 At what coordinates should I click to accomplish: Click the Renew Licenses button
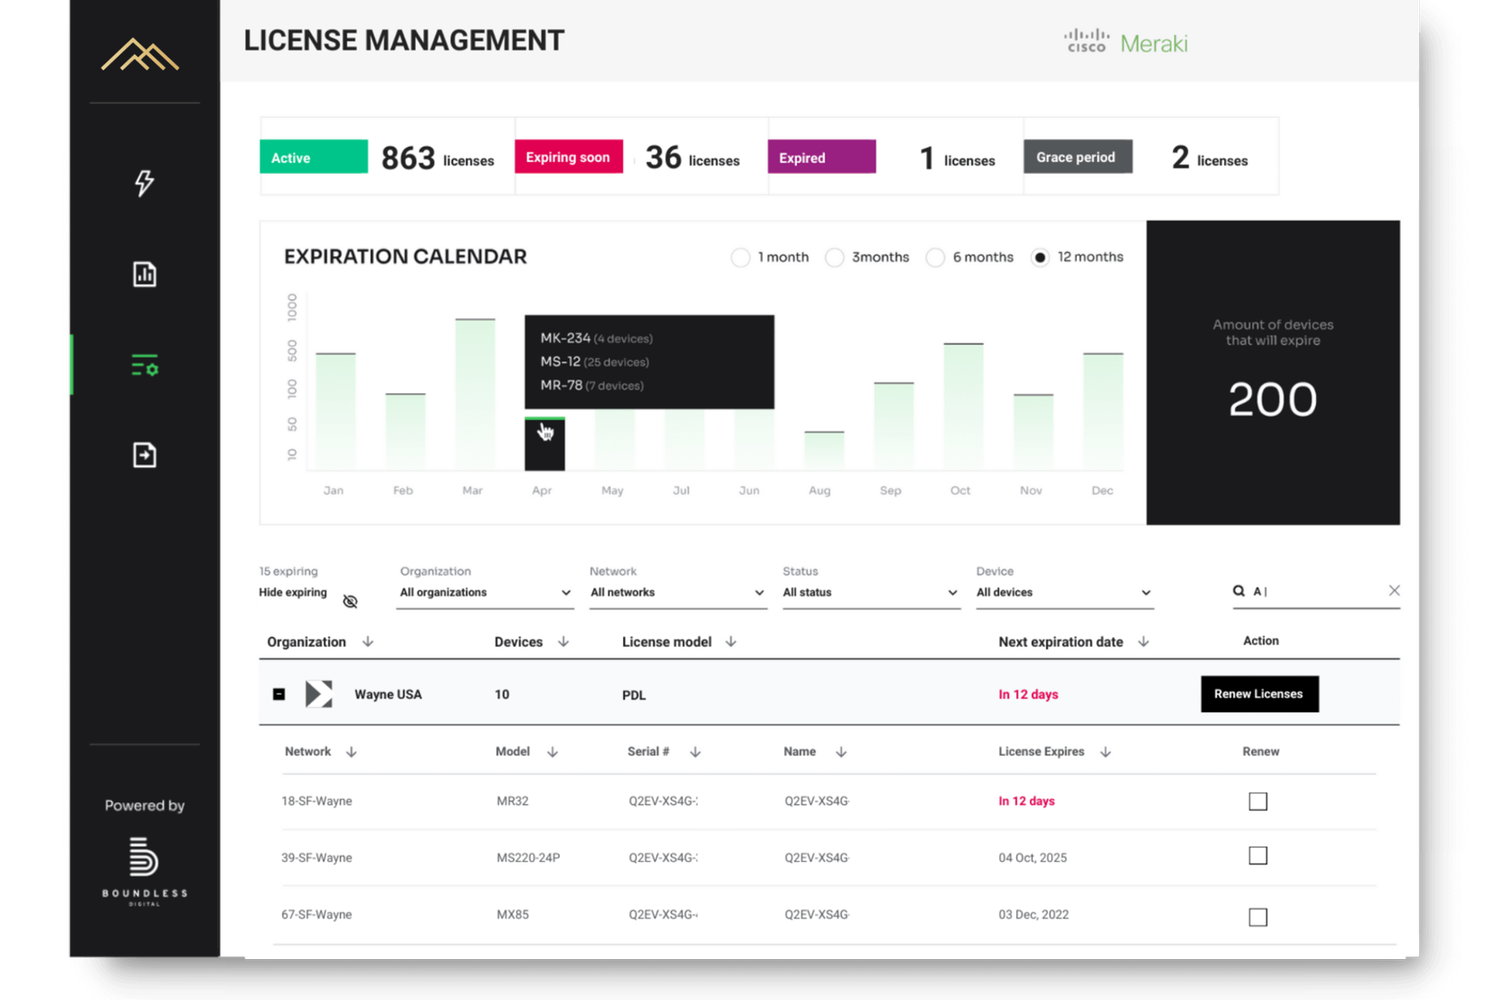[1259, 694]
